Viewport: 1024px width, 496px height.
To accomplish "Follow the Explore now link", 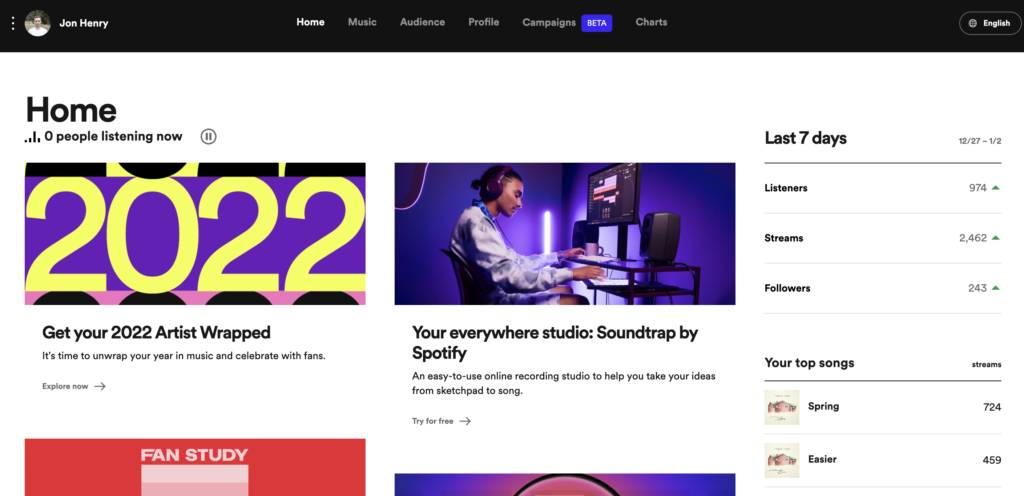I will click(x=74, y=386).
